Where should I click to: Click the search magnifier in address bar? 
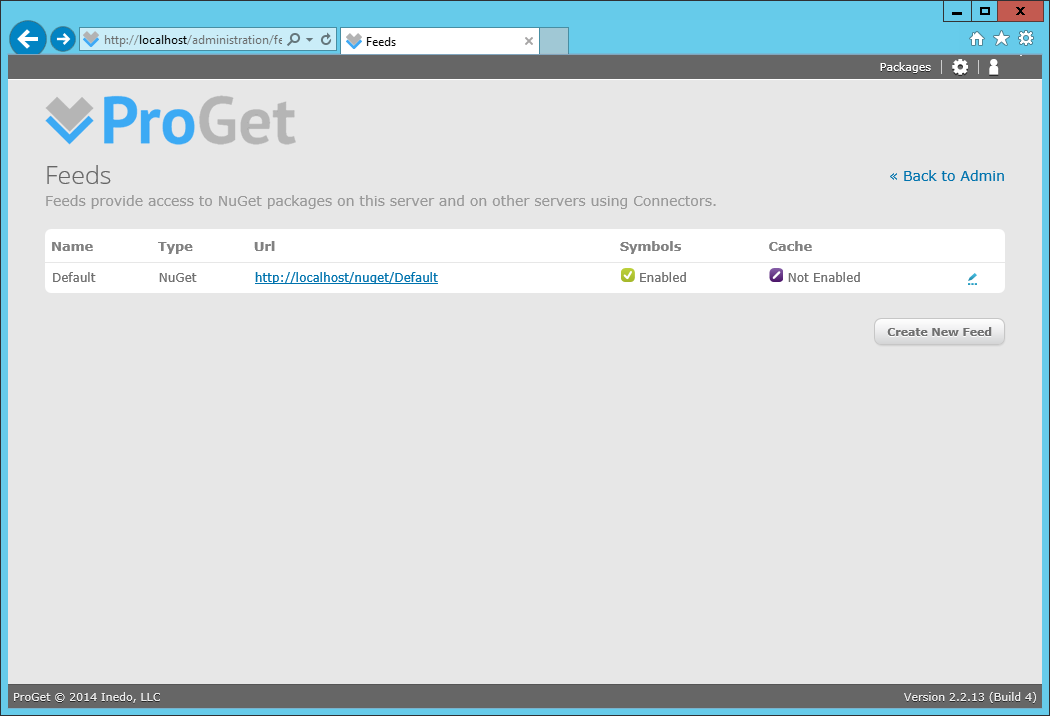pyautogui.click(x=293, y=40)
